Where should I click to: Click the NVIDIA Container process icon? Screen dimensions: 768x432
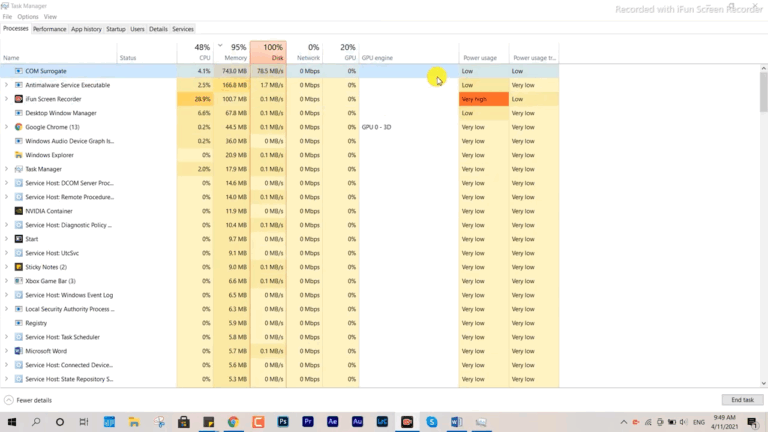click(19, 211)
